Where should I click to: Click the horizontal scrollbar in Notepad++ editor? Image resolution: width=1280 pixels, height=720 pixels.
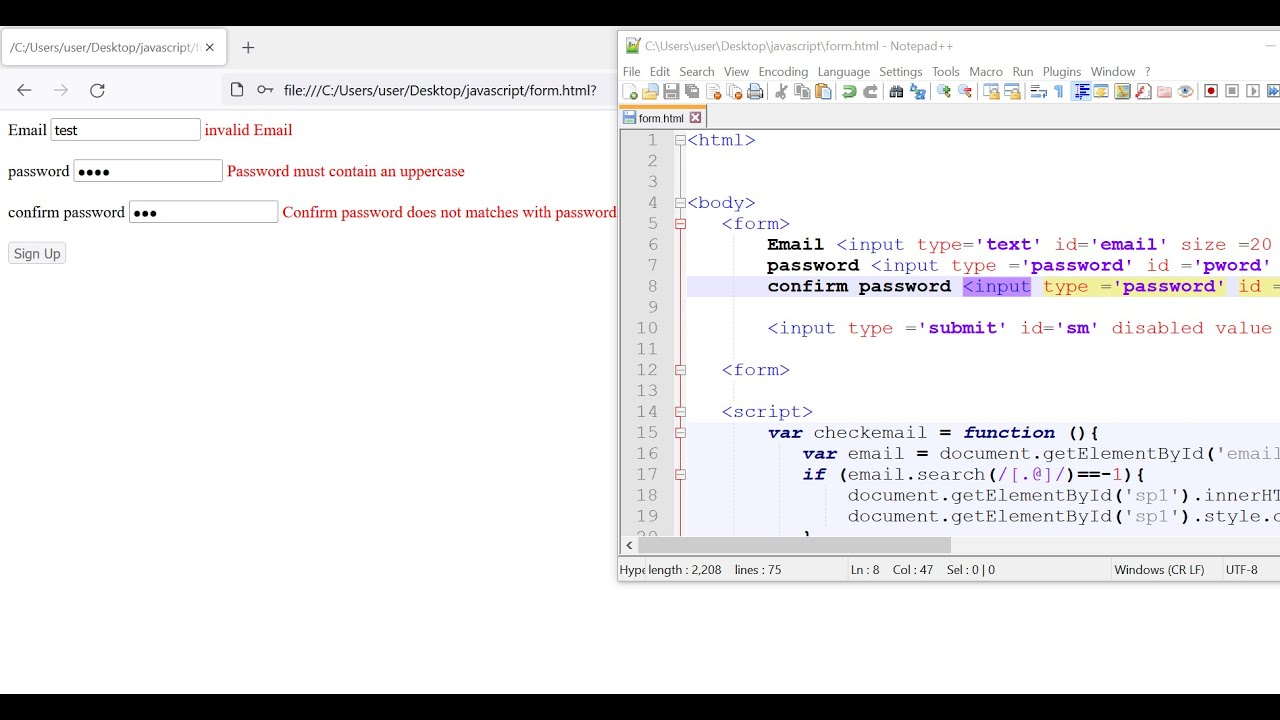pyautogui.click(x=795, y=546)
